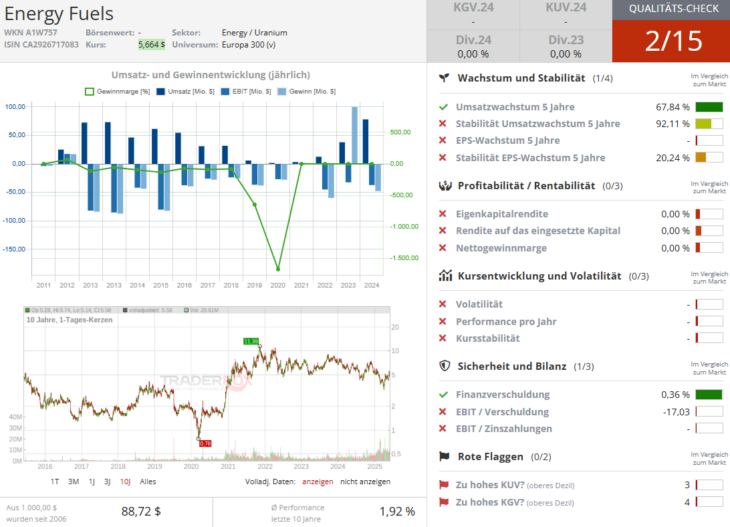Select the 1T chart time range
Viewport: 730px width, 527px height.
(55, 481)
